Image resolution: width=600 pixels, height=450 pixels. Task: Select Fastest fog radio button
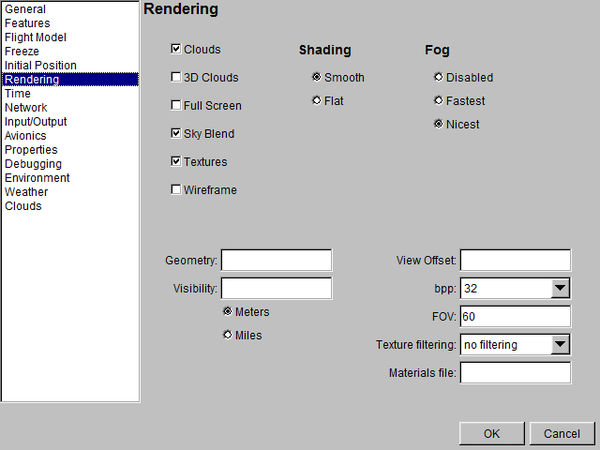(x=438, y=101)
